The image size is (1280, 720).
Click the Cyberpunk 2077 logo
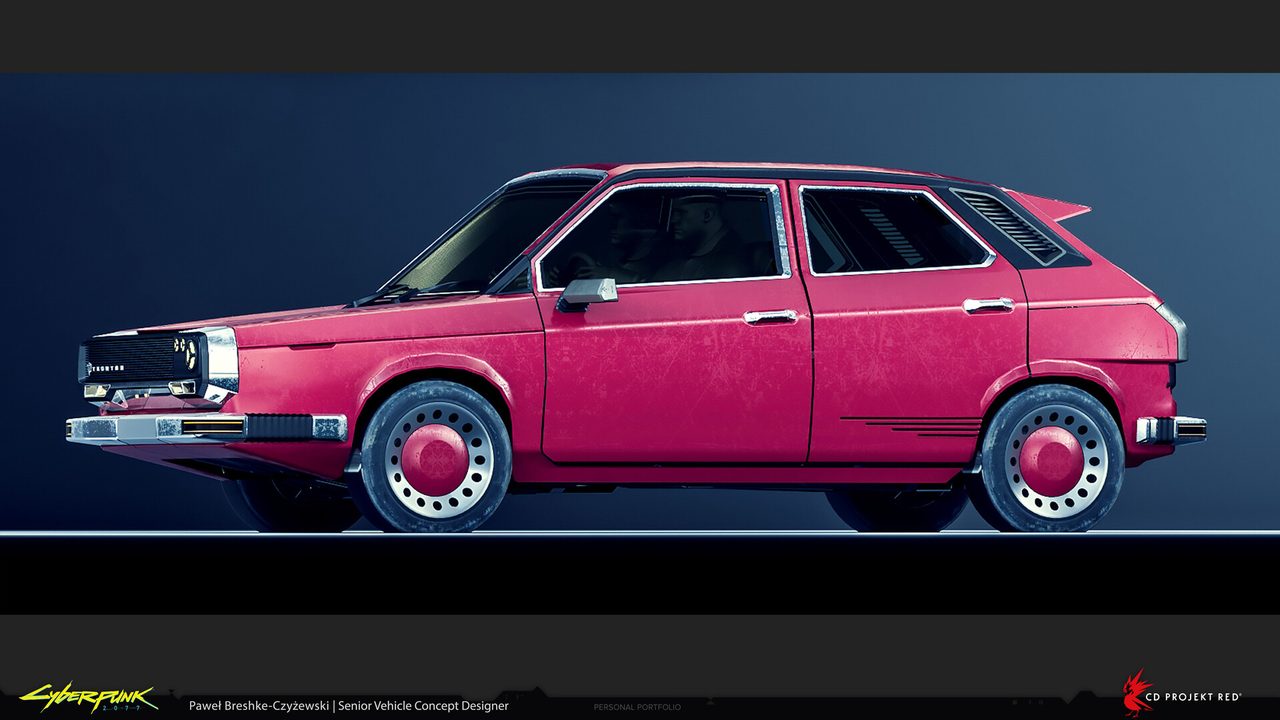tap(88, 697)
